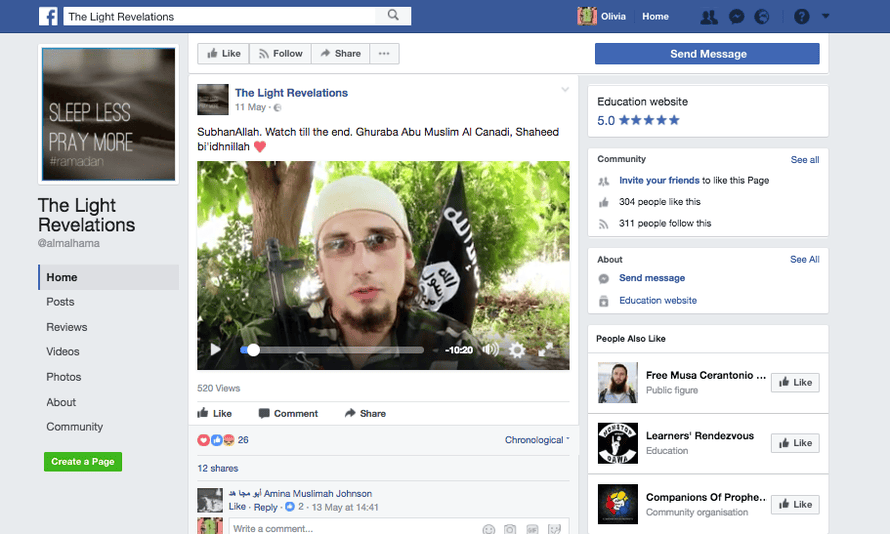Viewport: 890px width, 534px height.
Task: Open the post options chevron
Action: [x=565, y=90]
